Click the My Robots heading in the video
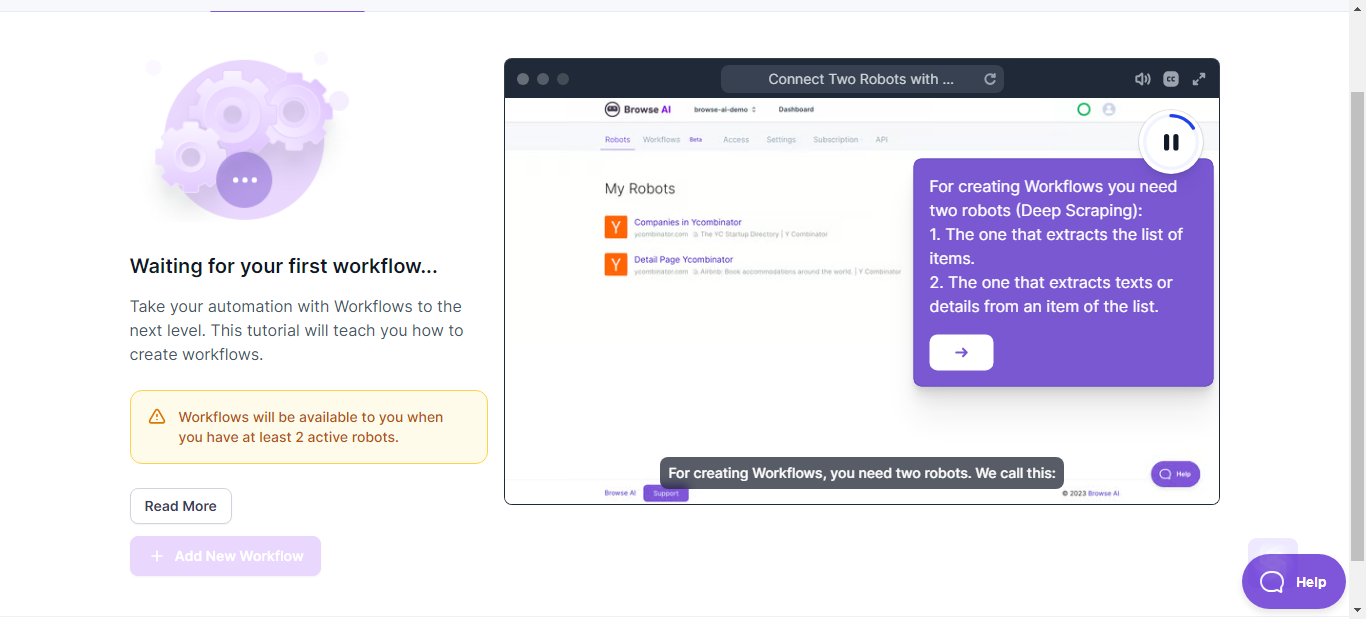The image size is (1366, 619). [640, 188]
